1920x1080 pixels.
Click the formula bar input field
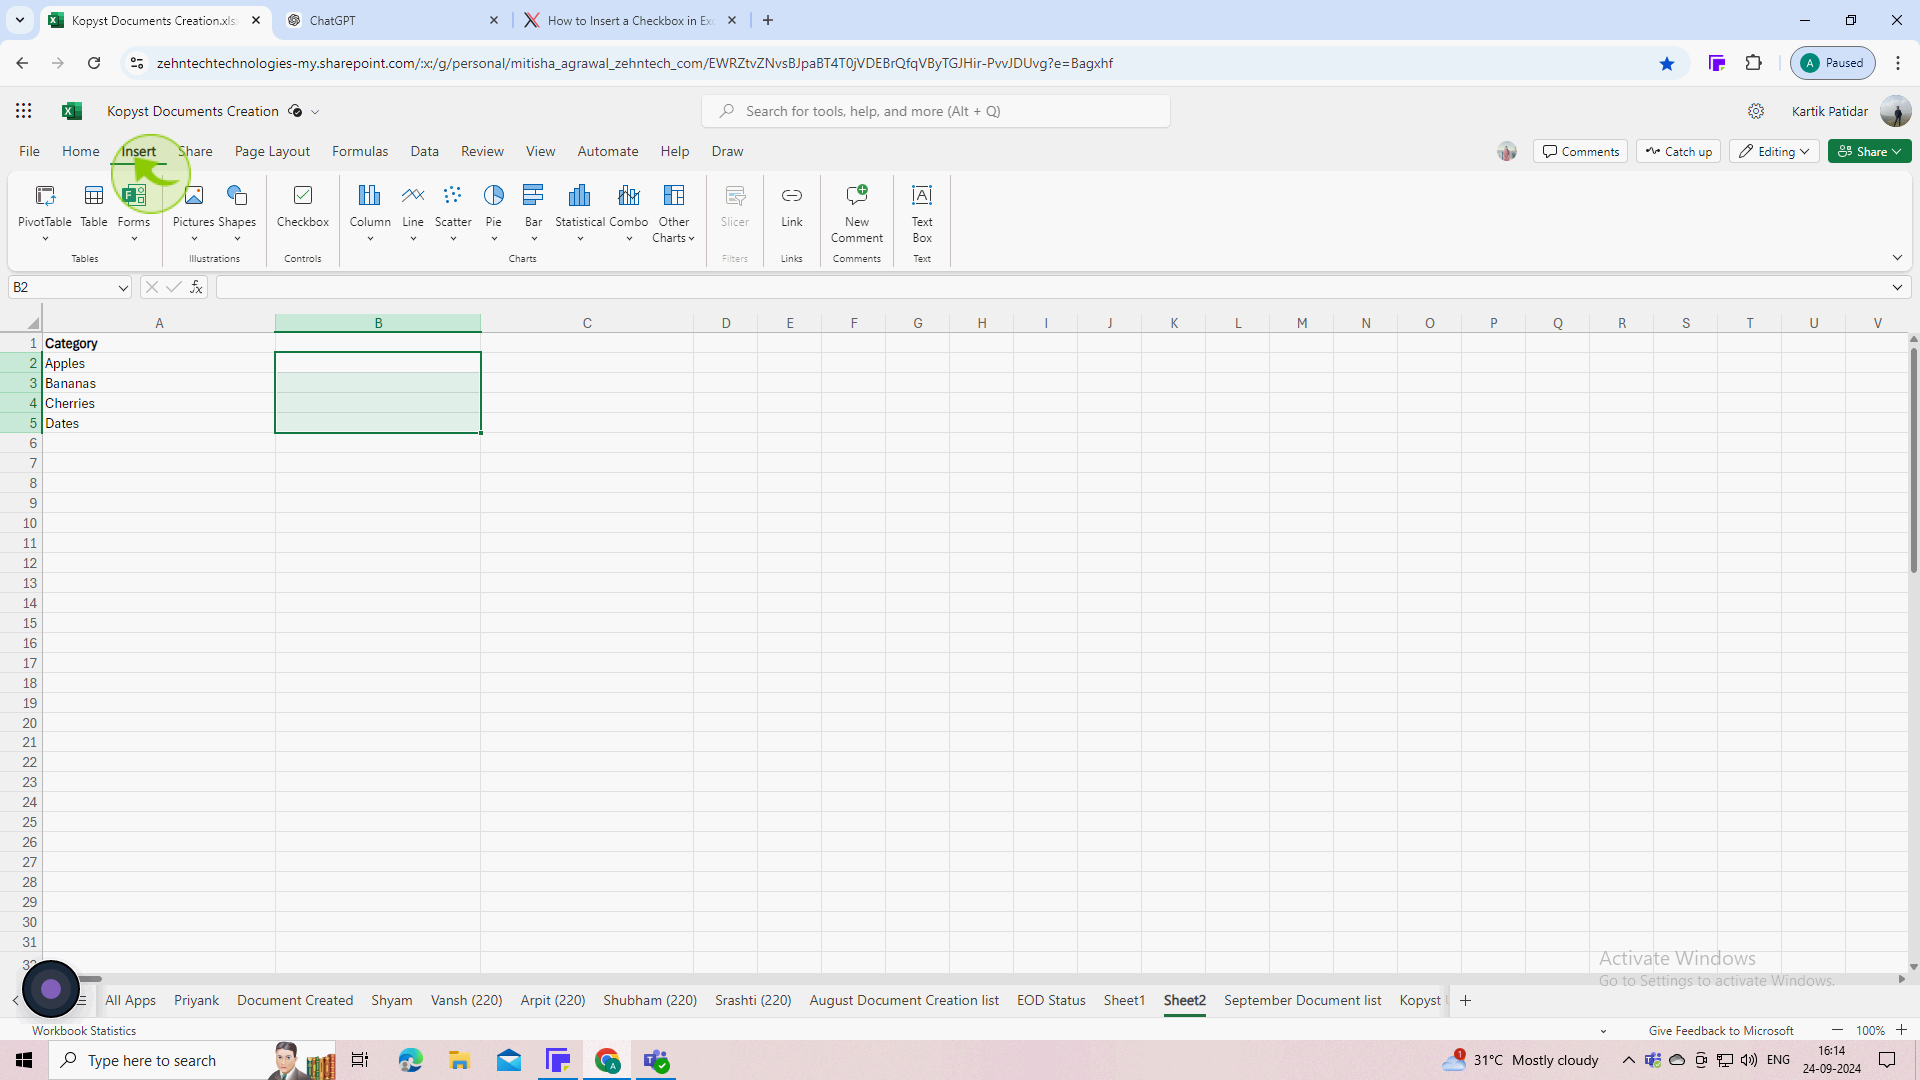pos(1050,288)
